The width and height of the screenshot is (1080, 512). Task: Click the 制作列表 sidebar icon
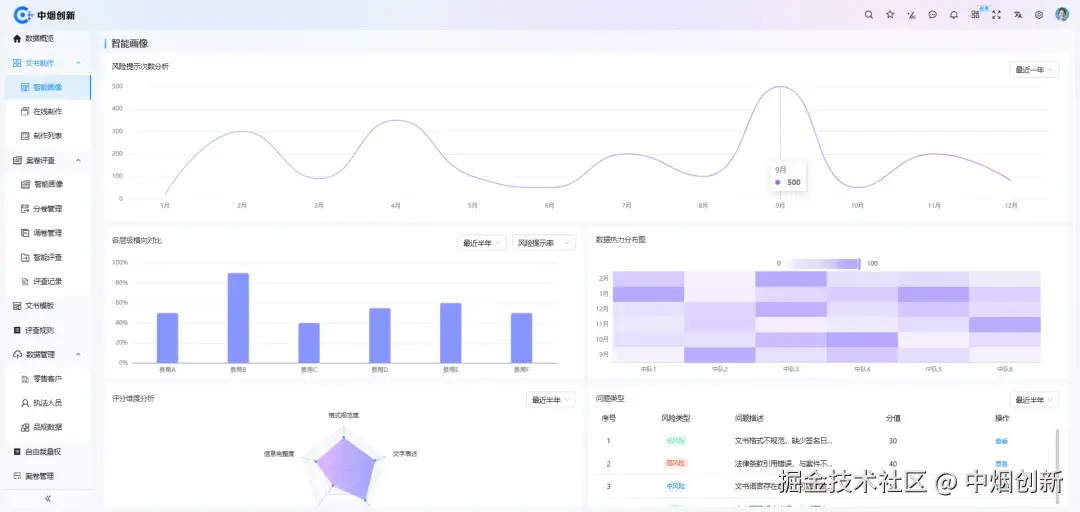tap(25, 136)
